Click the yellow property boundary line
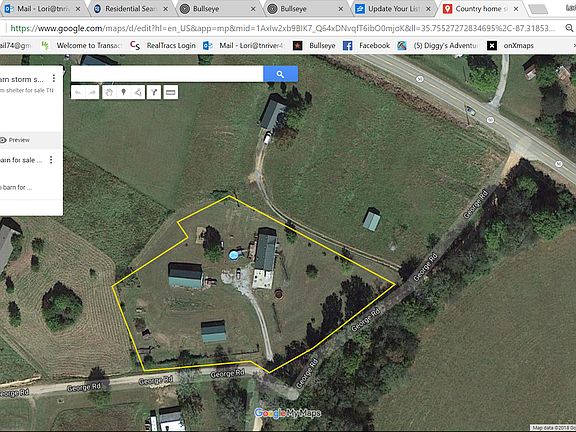Image resolution: width=576 pixels, height=432 pixels. (x=312, y=240)
